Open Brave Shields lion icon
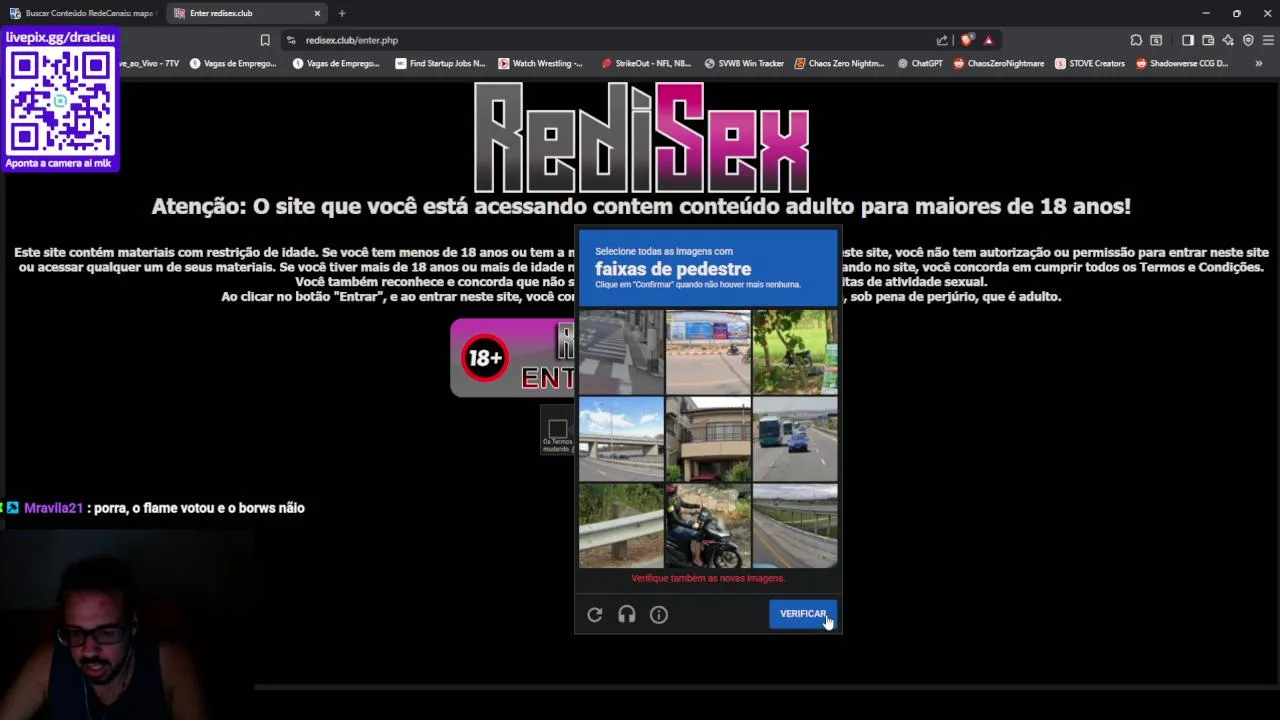 [966, 40]
